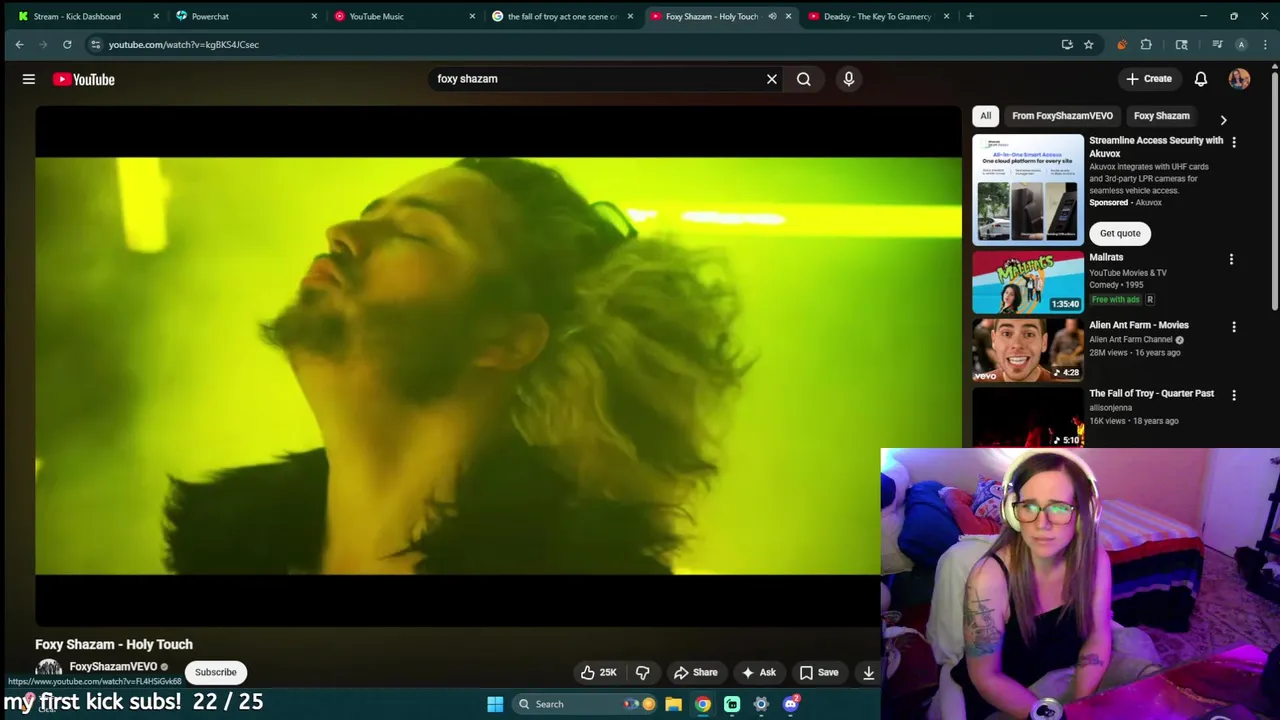Open Chrome from the taskbar

[703, 704]
